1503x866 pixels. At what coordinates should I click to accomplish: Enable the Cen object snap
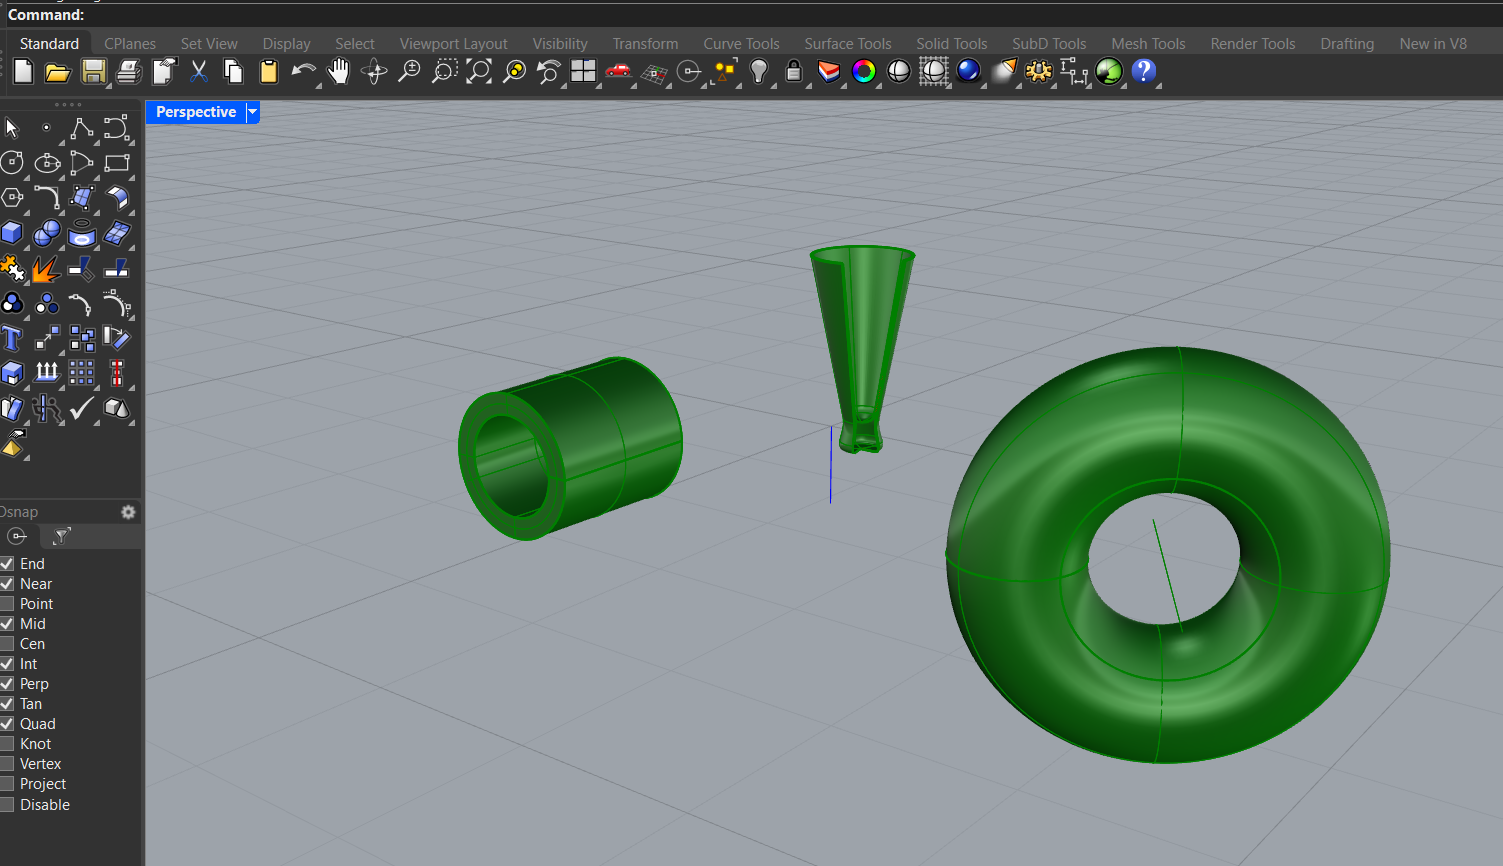tap(8, 643)
